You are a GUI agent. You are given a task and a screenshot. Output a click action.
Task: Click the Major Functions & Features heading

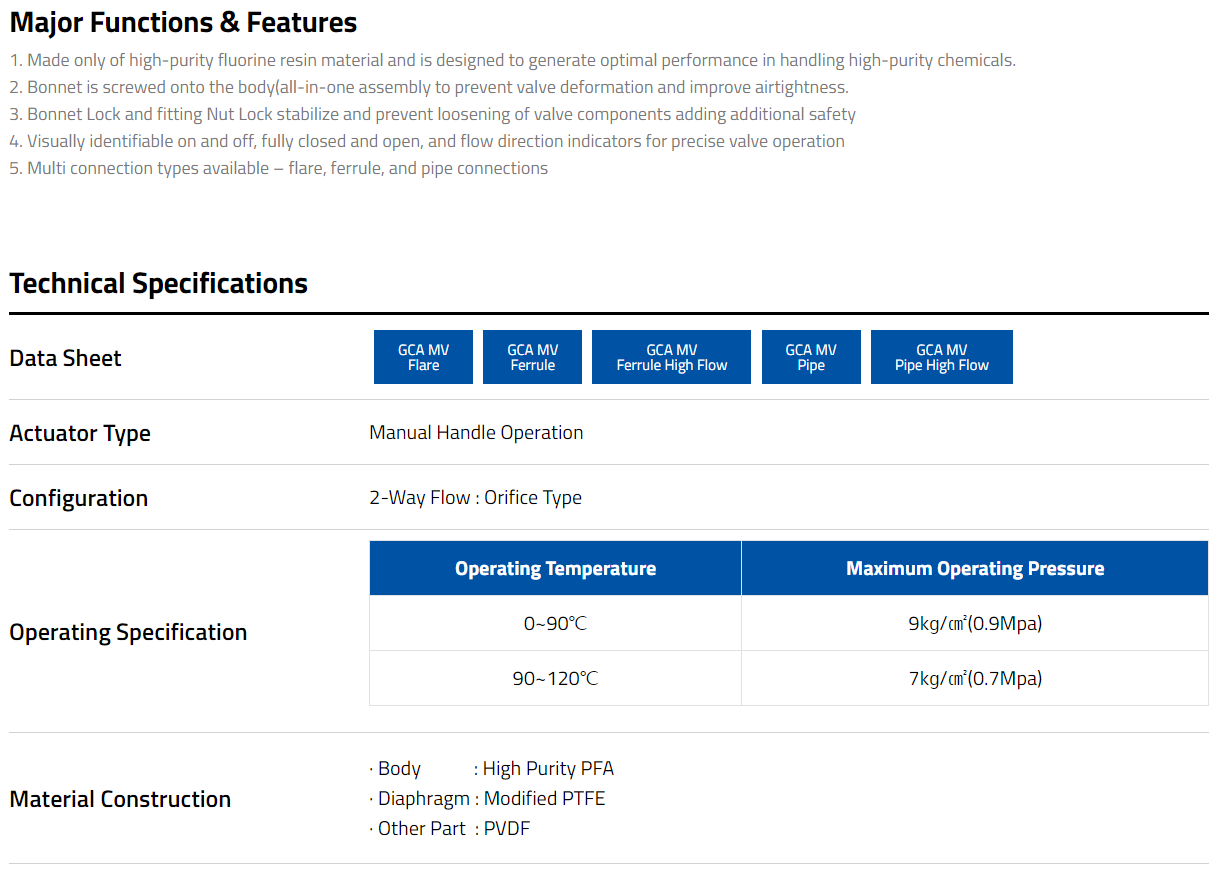[183, 22]
